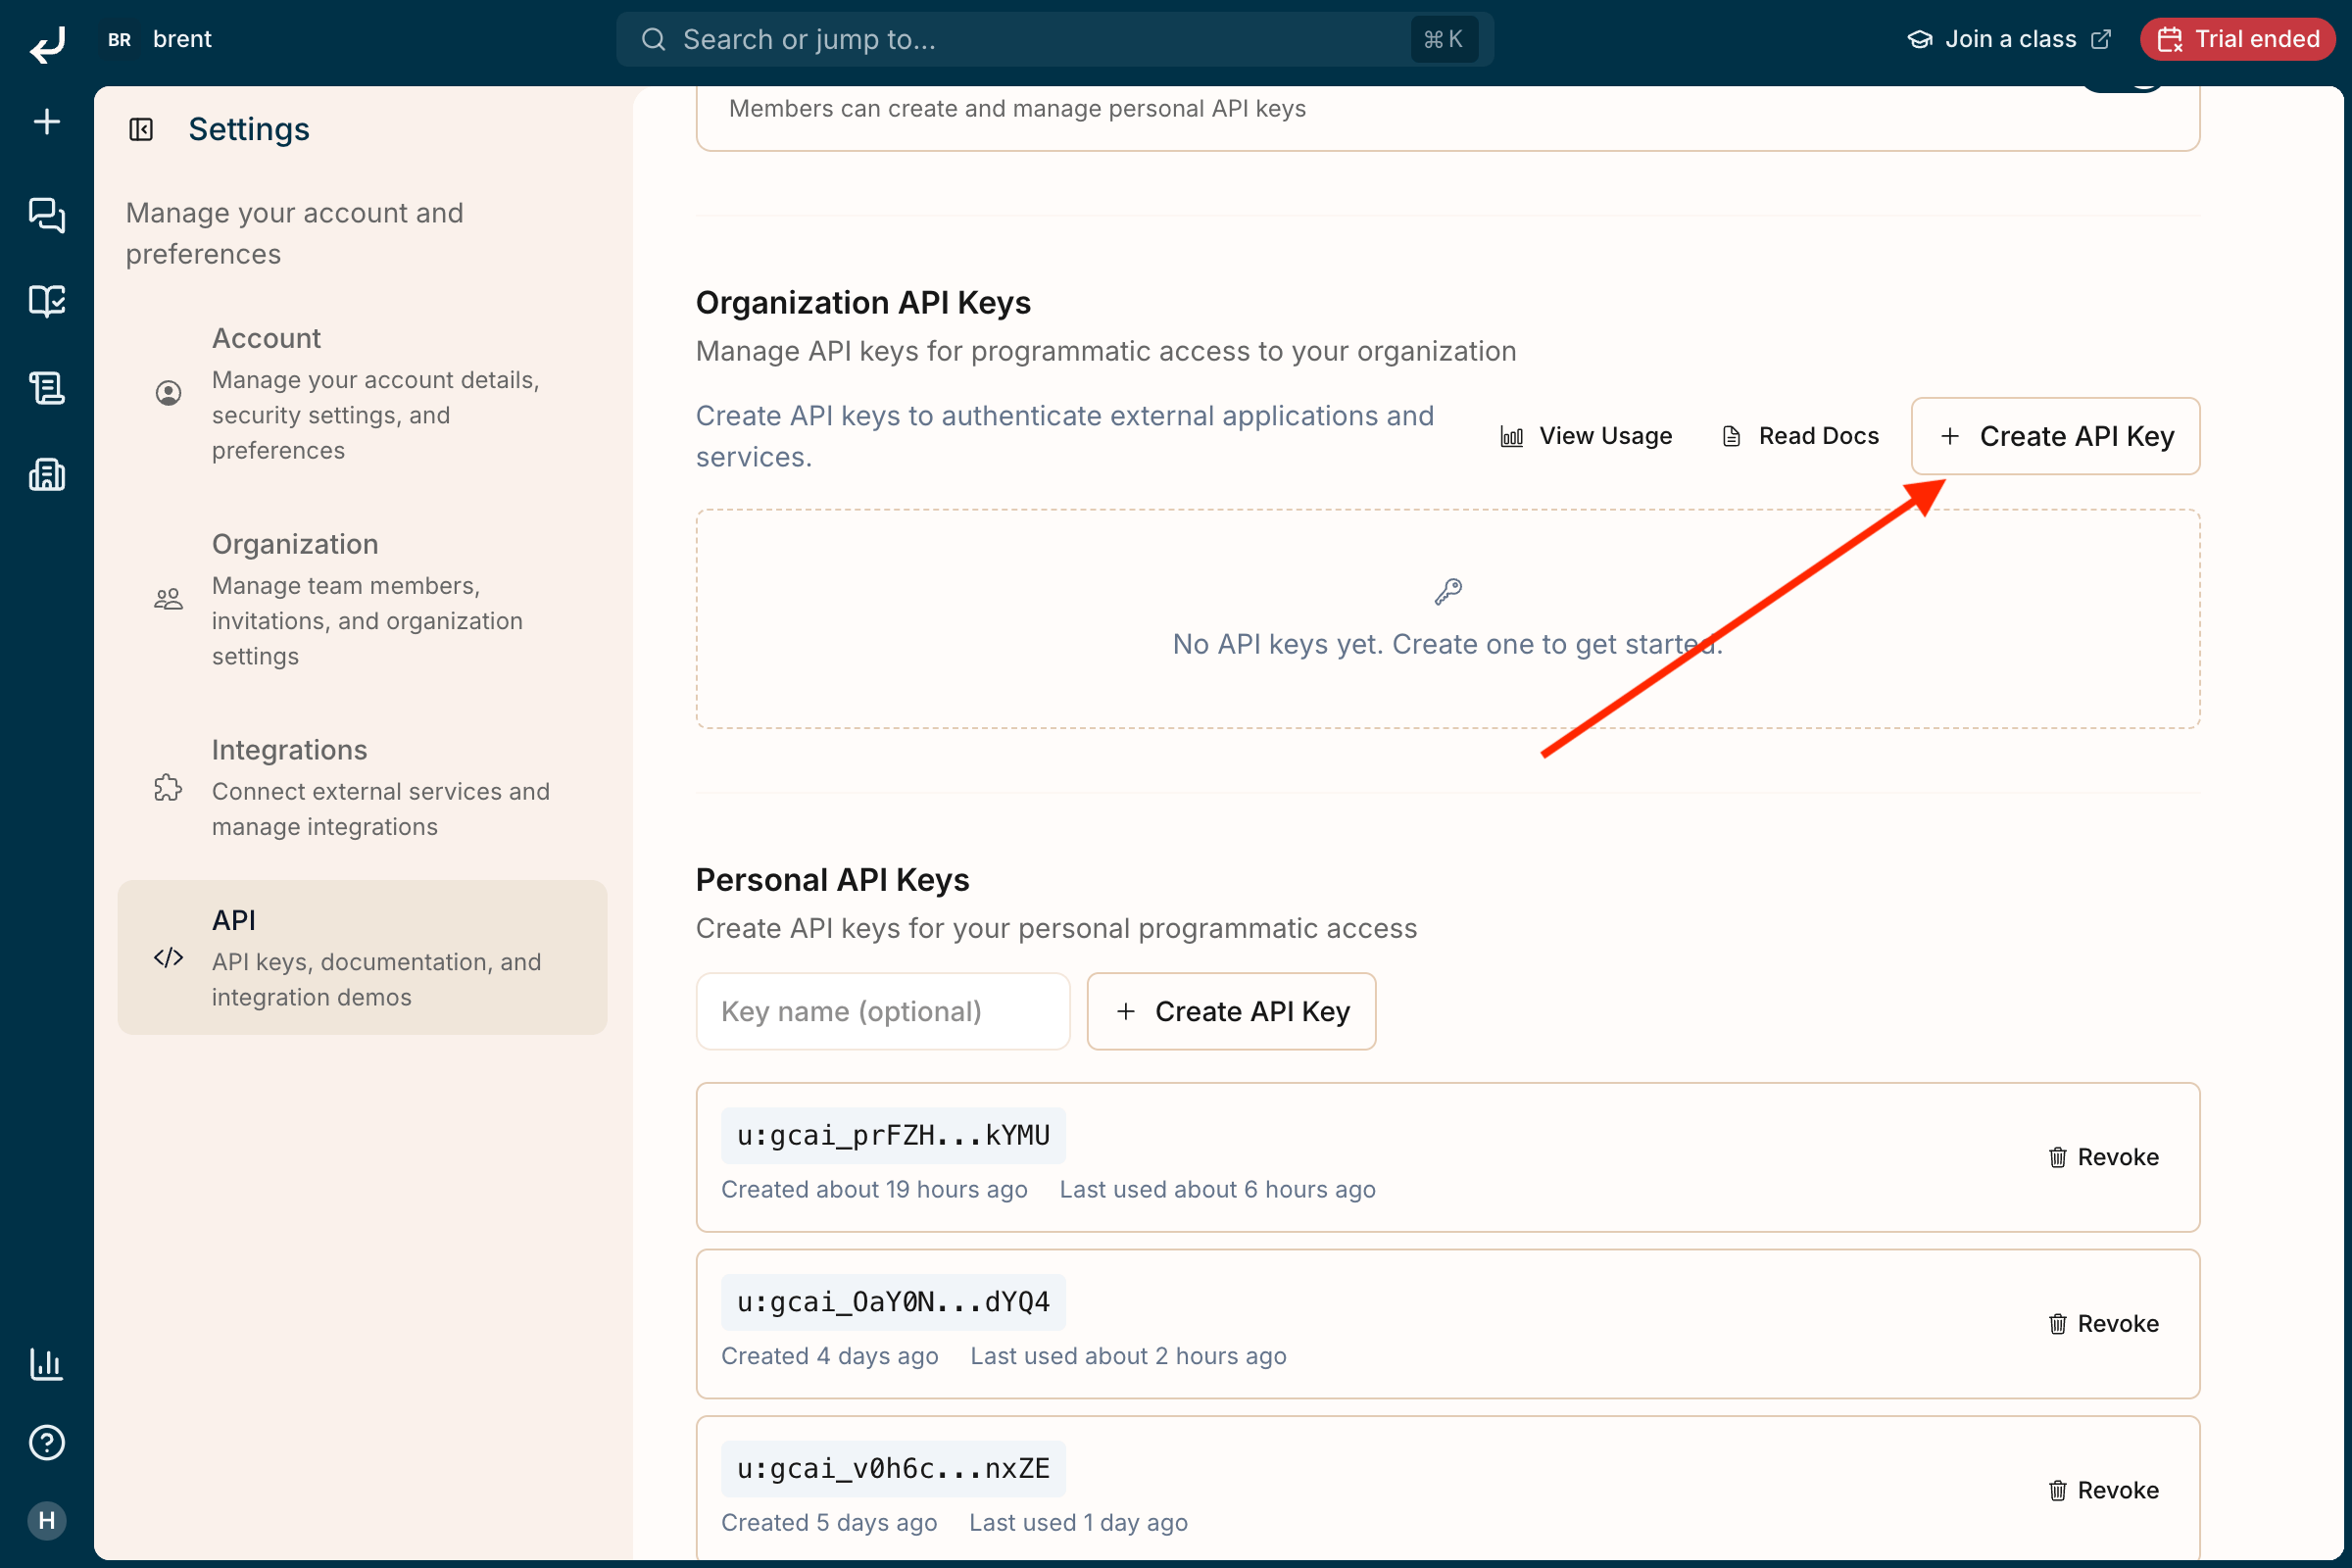Screen dimensions: 2352x1568
Task: Click the Trial ended badge
Action: [2238, 39]
